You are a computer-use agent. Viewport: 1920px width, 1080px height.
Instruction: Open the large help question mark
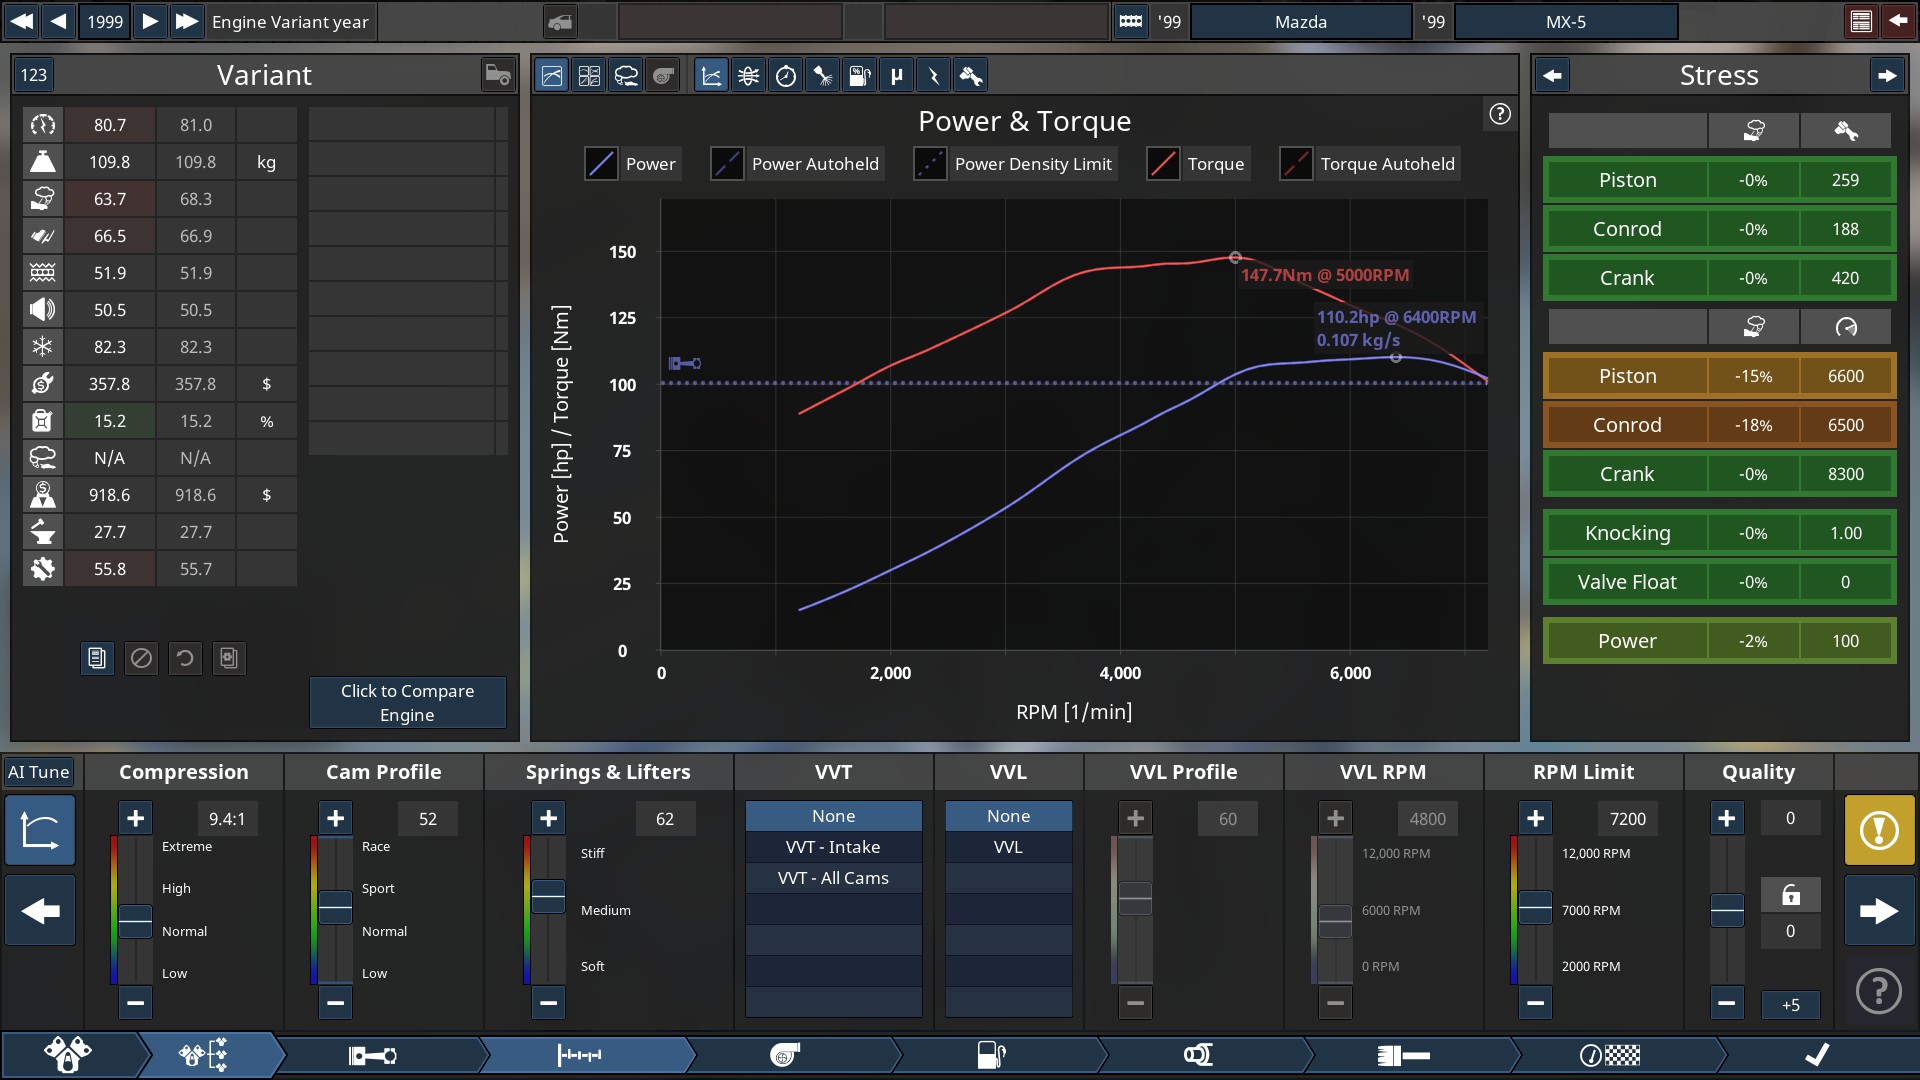point(1879,991)
